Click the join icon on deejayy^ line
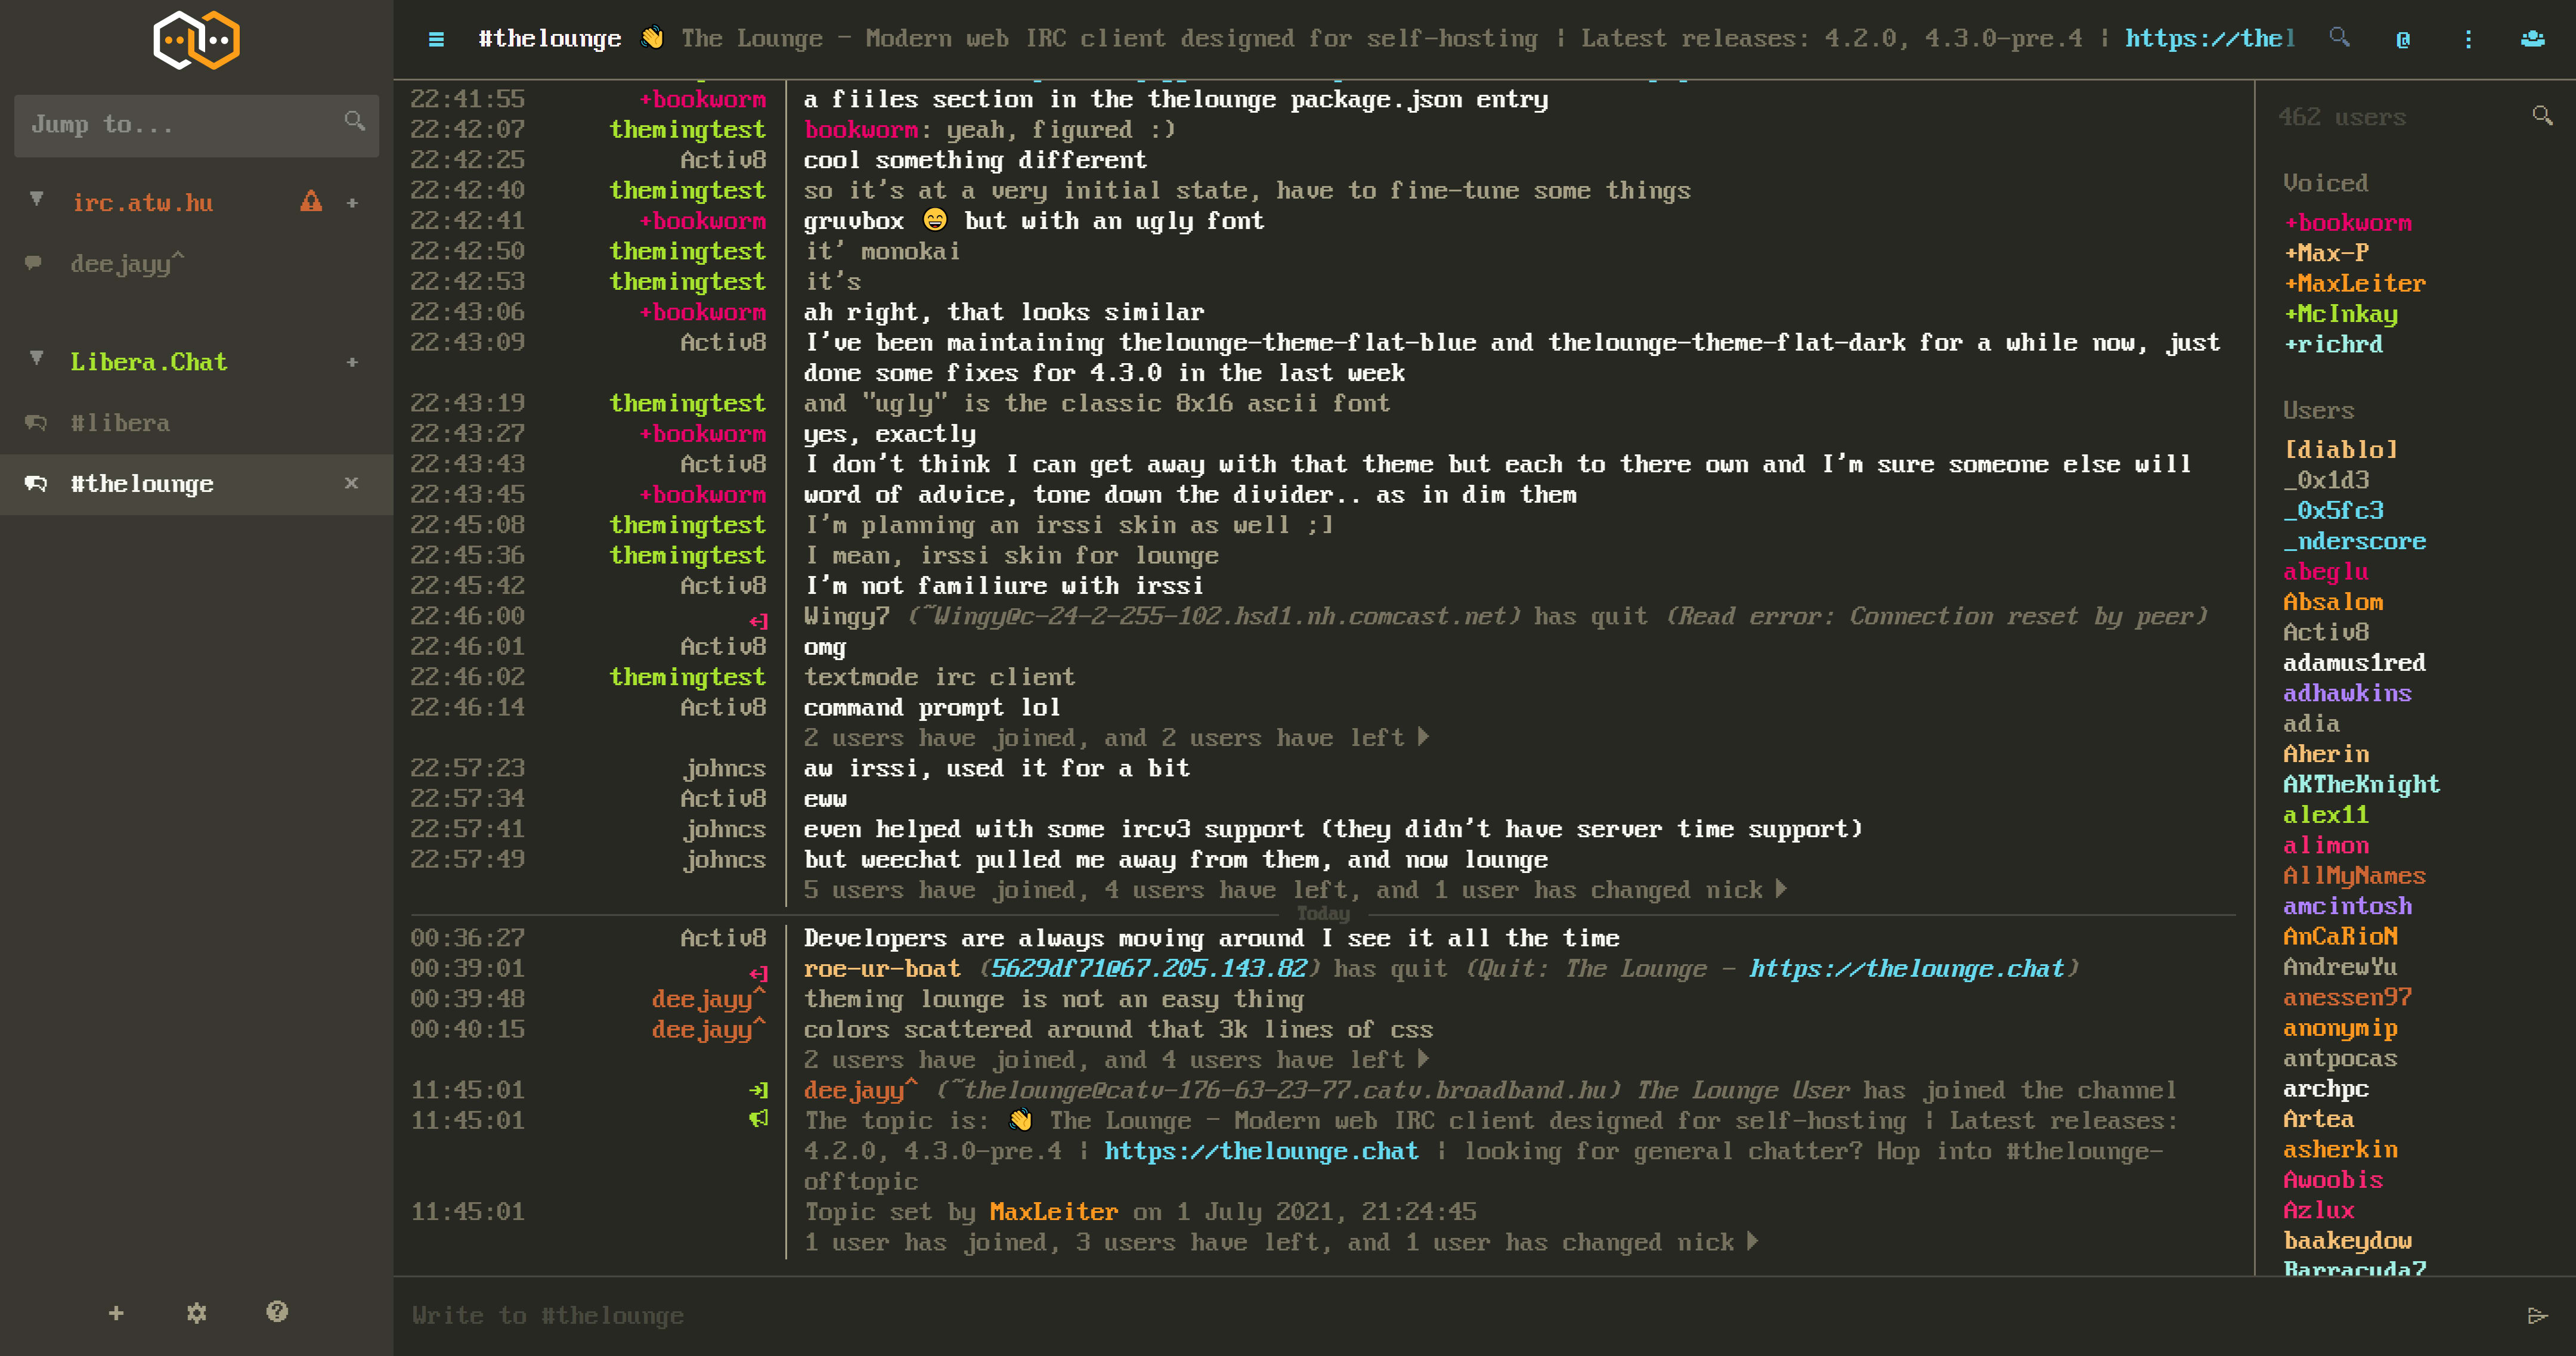 pyautogui.click(x=758, y=1090)
